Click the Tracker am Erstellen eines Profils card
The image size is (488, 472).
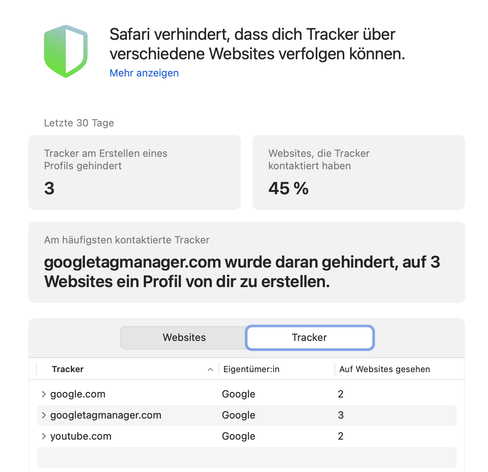pos(134,172)
